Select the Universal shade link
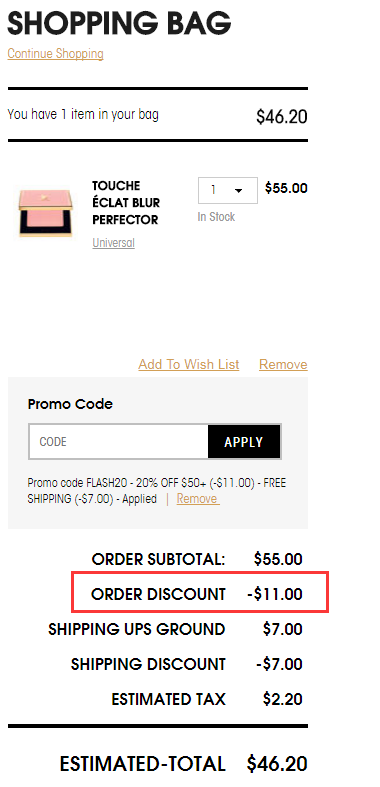380x787 pixels. click(113, 243)
